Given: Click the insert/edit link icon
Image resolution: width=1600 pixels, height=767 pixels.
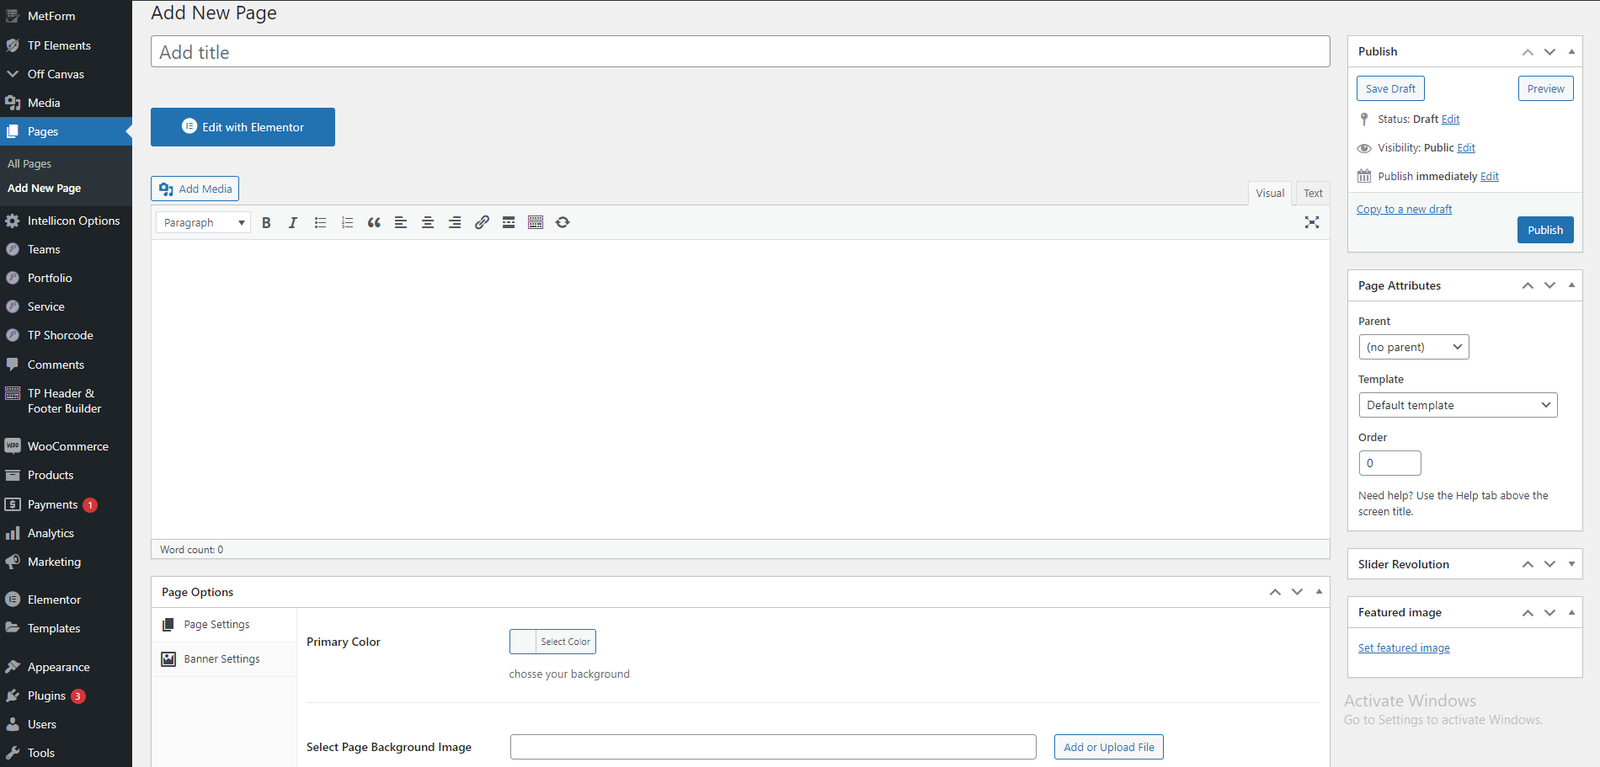Looking at the screenshot, I should (482, 223).
